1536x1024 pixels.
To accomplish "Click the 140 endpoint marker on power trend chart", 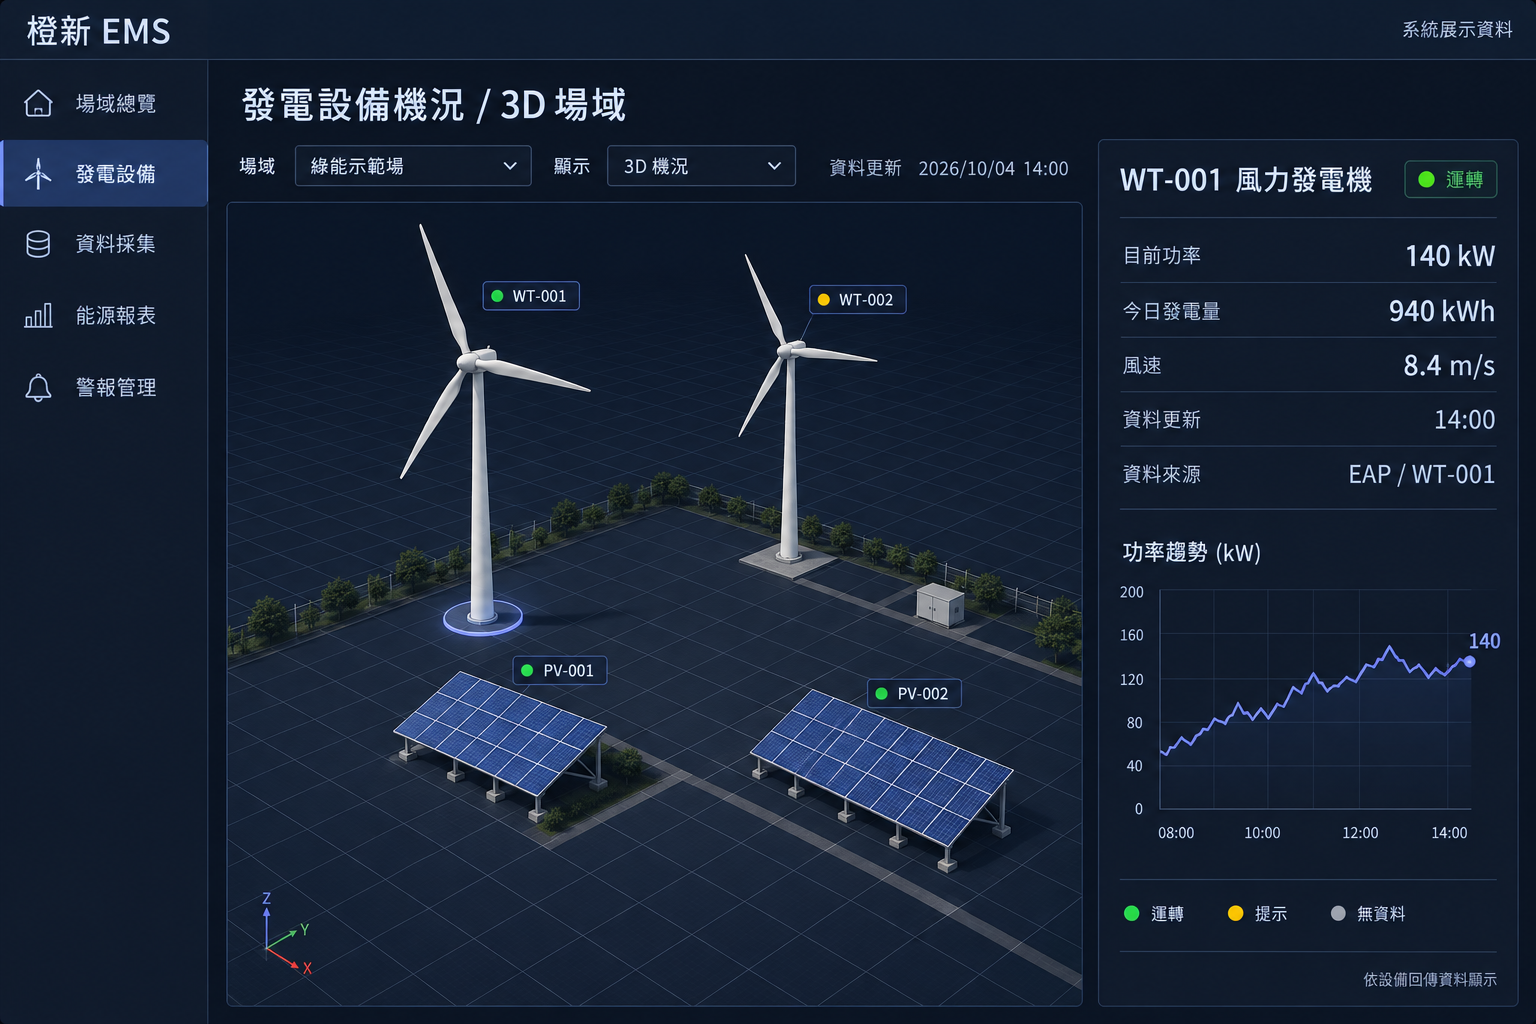I will pyautogui.click(x=1469, y=661).
